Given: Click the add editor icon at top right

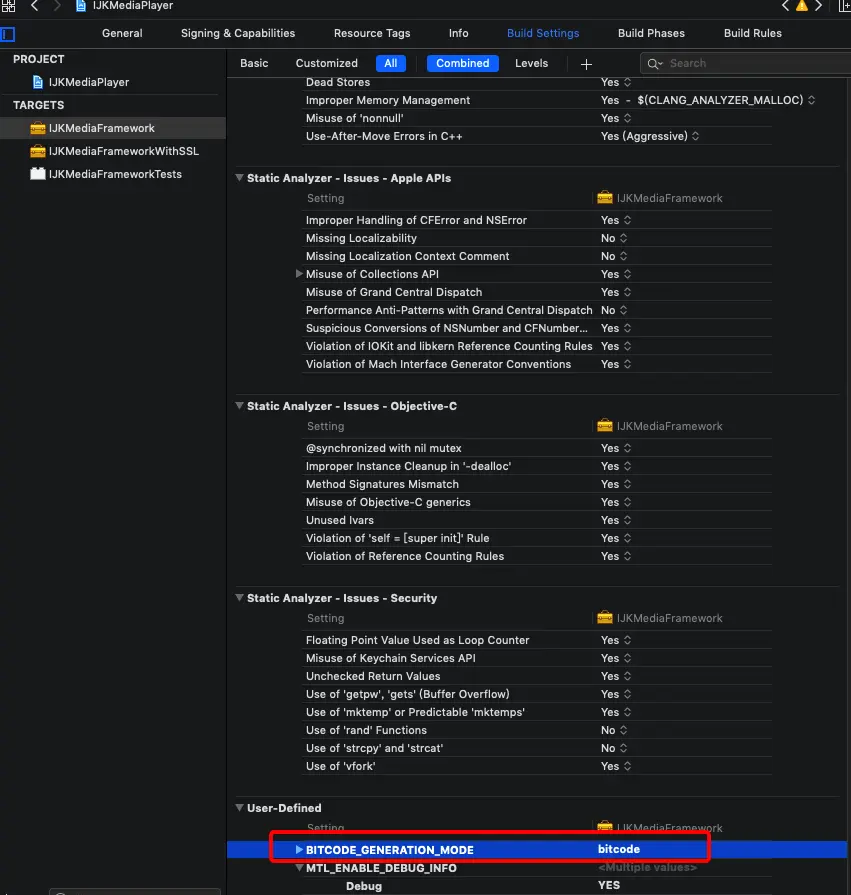Looking at the screenshot, I should [844, 6].
